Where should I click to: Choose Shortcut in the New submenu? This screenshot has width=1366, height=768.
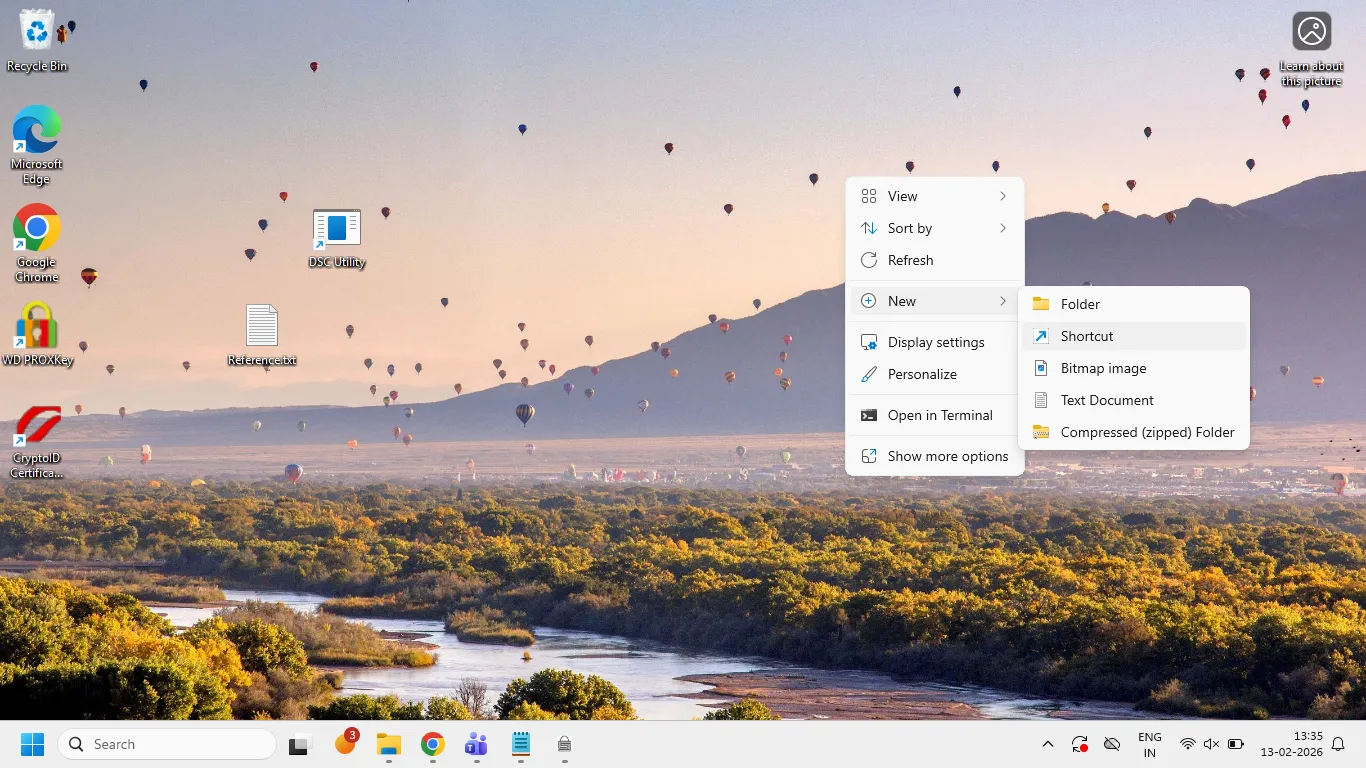point(1134,336)
